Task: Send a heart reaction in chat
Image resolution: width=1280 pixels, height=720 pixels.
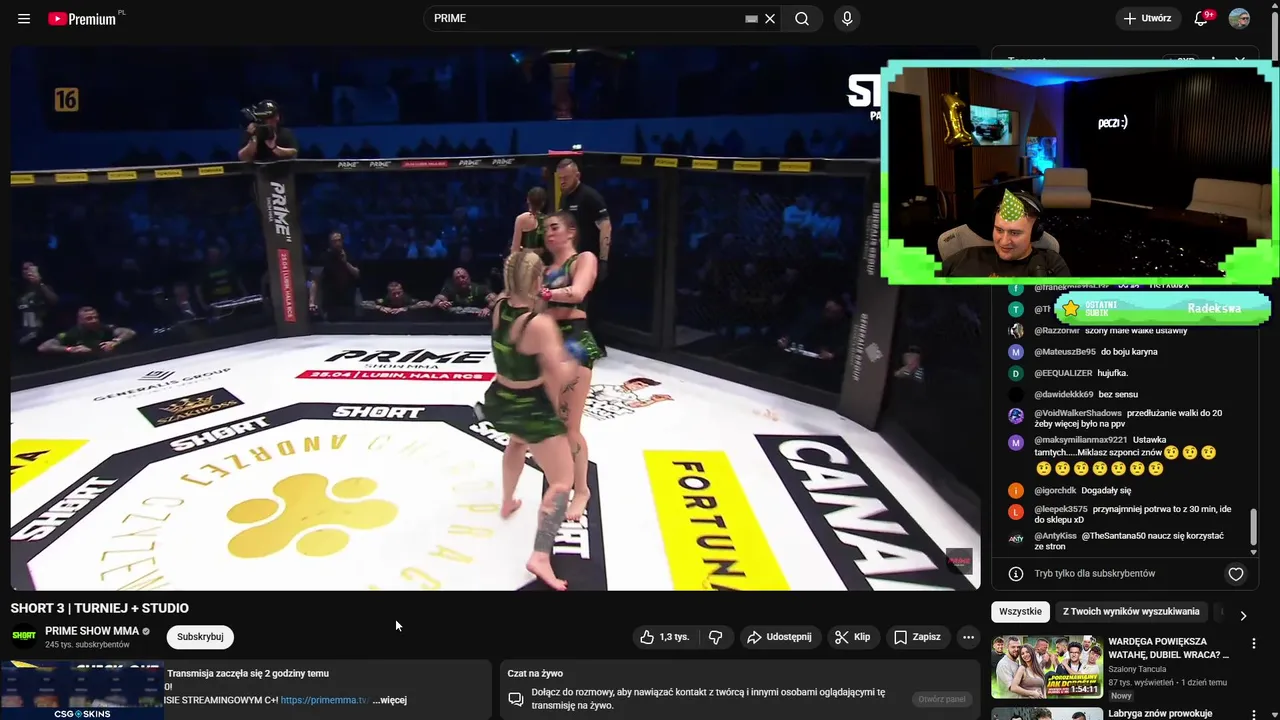Action: coord(1236,574)
